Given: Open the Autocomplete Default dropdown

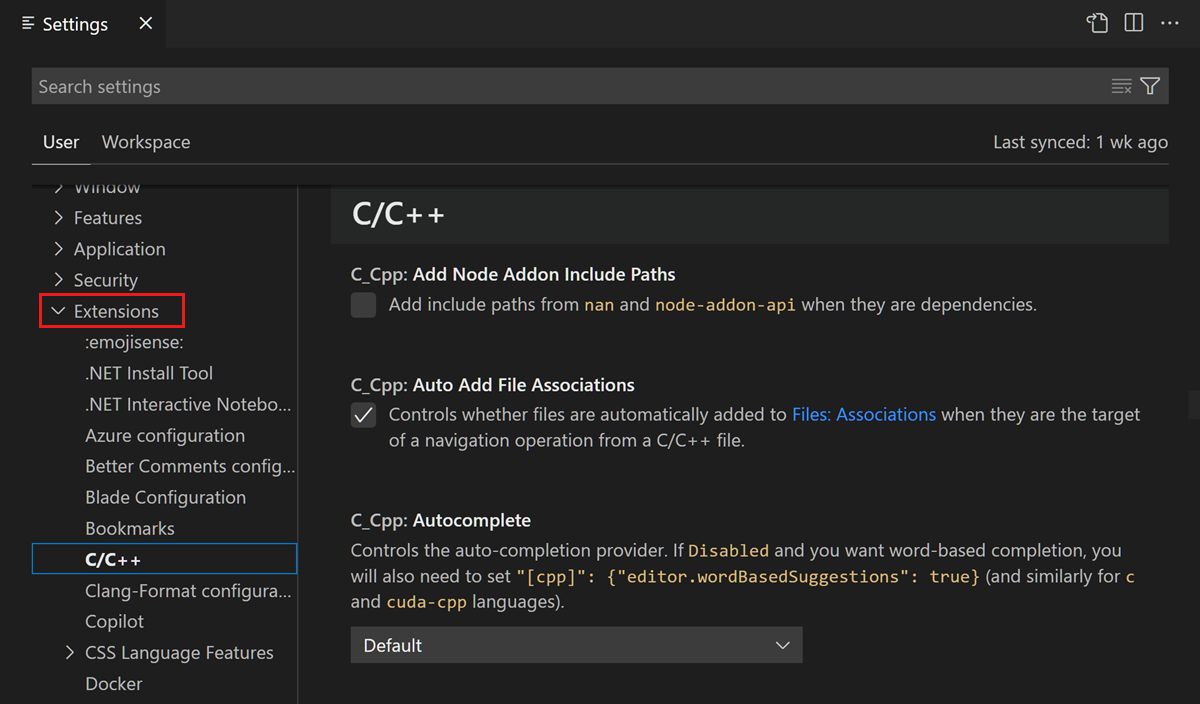Looking at the screenshot, I should [x=576, y=645].
